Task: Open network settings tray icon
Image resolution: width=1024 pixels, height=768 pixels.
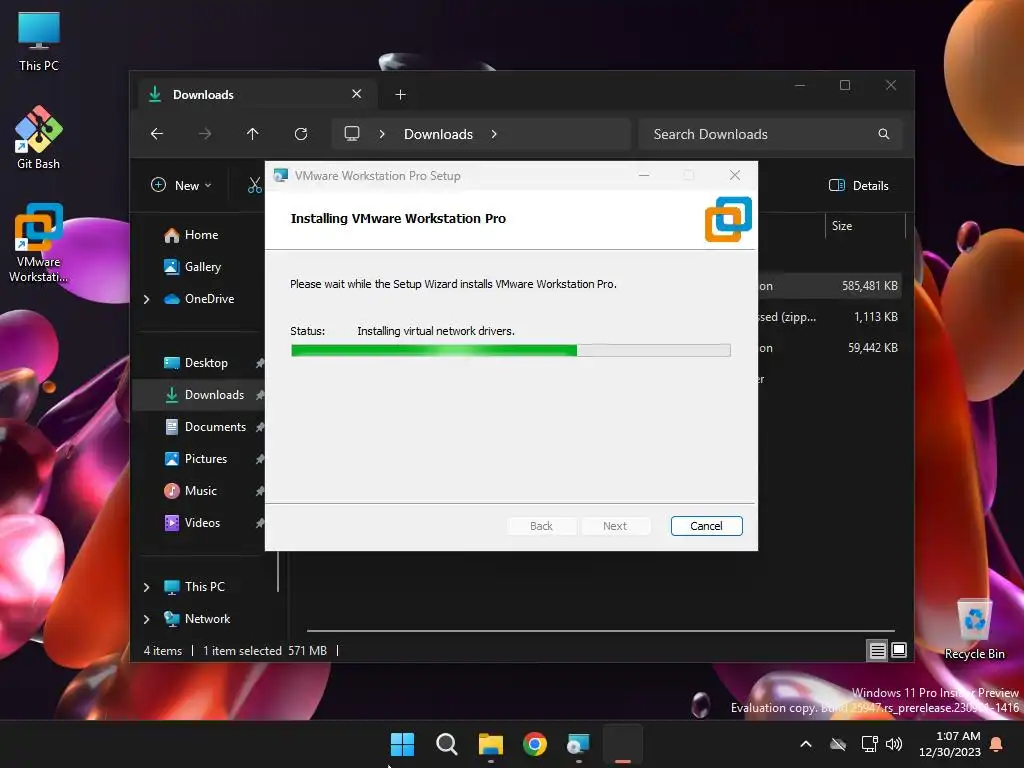Action: coord(869,744)
